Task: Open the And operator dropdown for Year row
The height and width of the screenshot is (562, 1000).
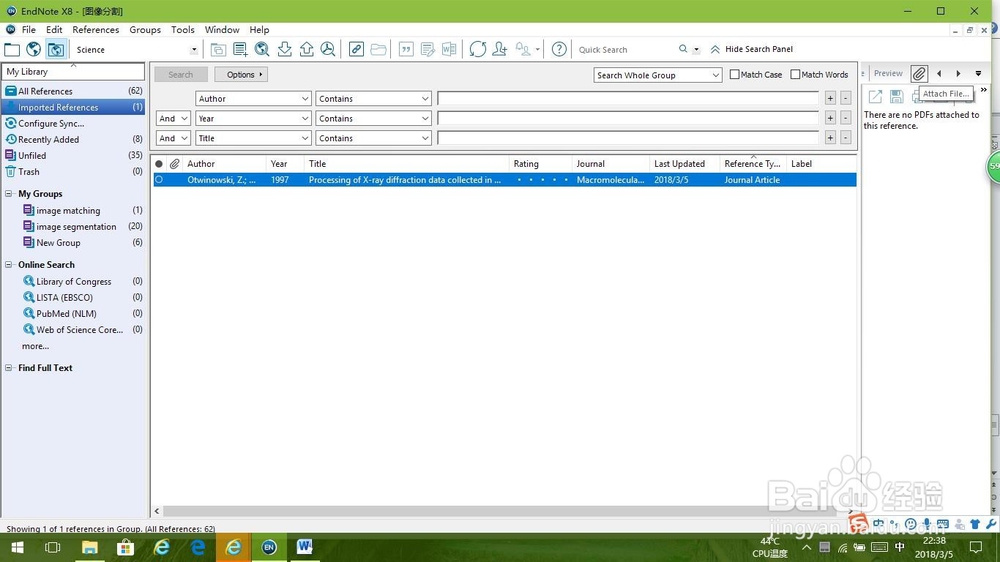Action: 173,119
